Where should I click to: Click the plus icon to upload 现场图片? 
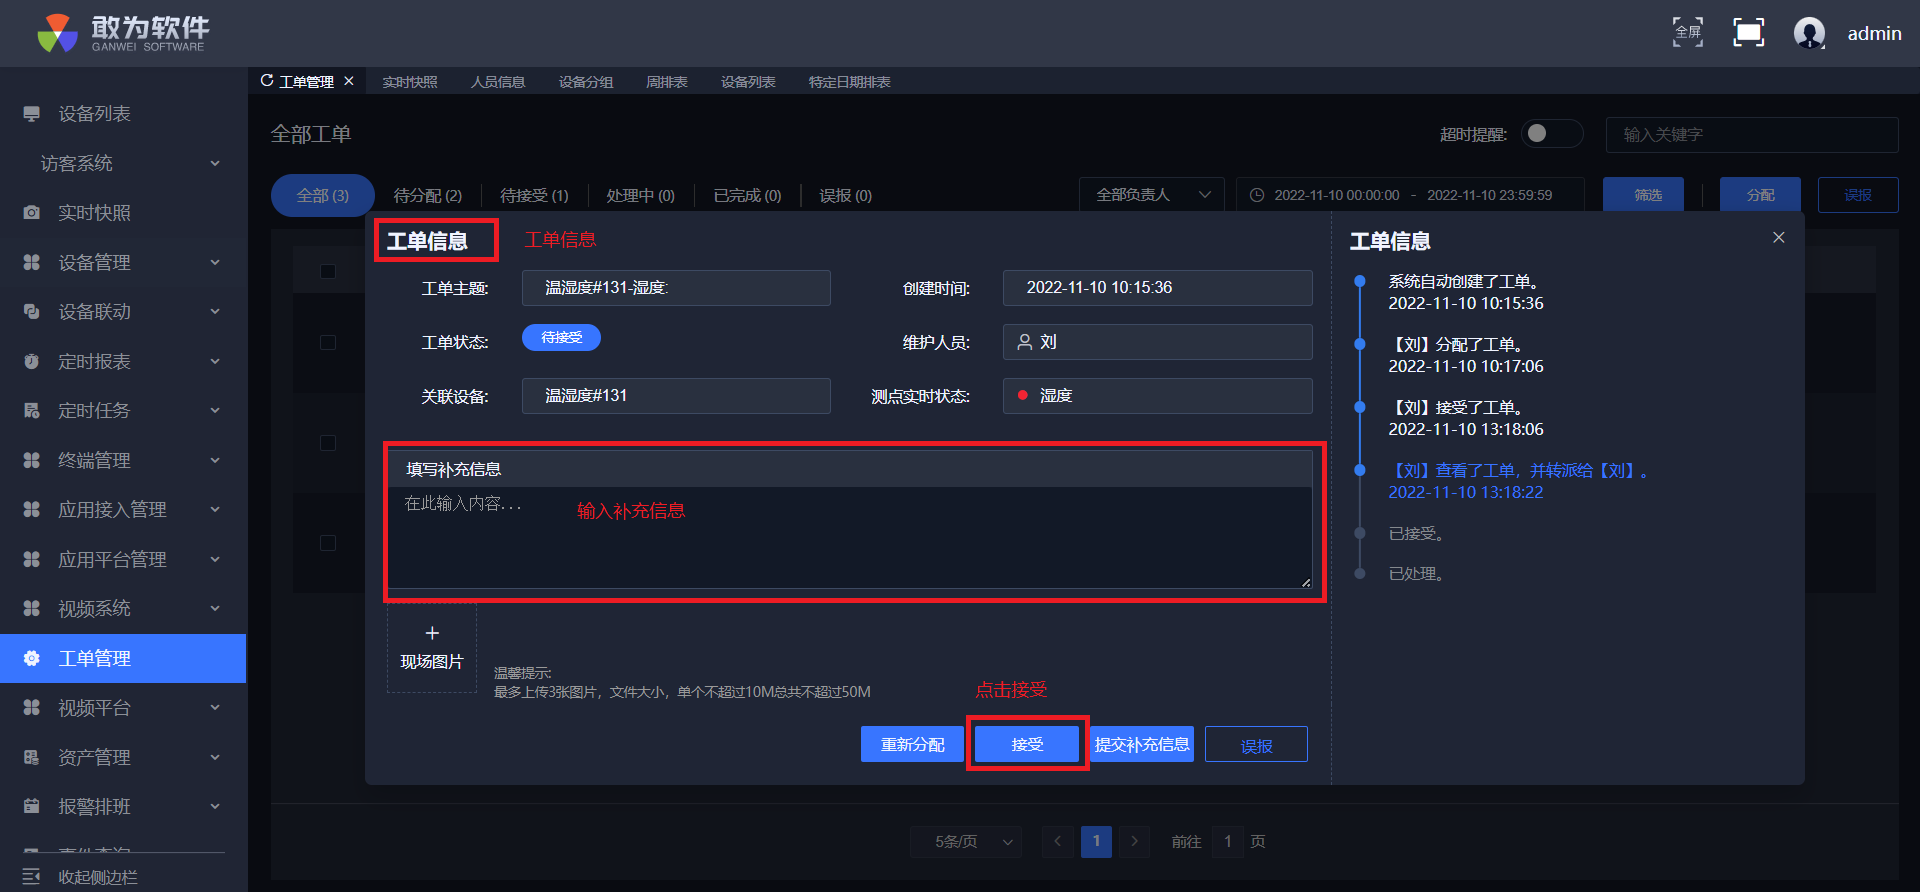coord(432,633)
